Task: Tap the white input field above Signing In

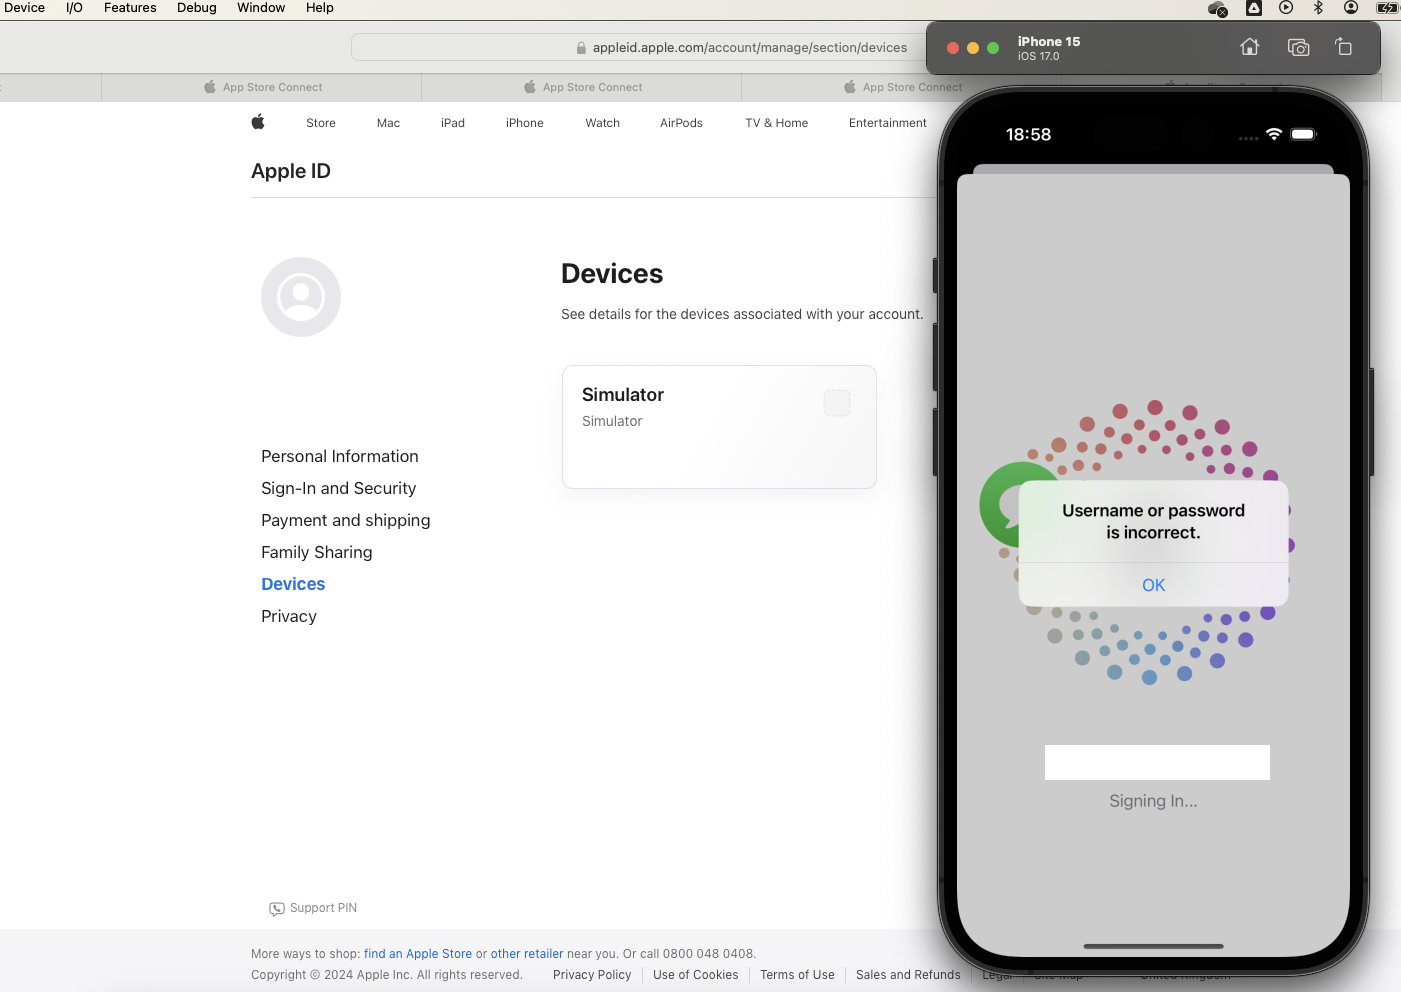Action: pos(1157,762)
